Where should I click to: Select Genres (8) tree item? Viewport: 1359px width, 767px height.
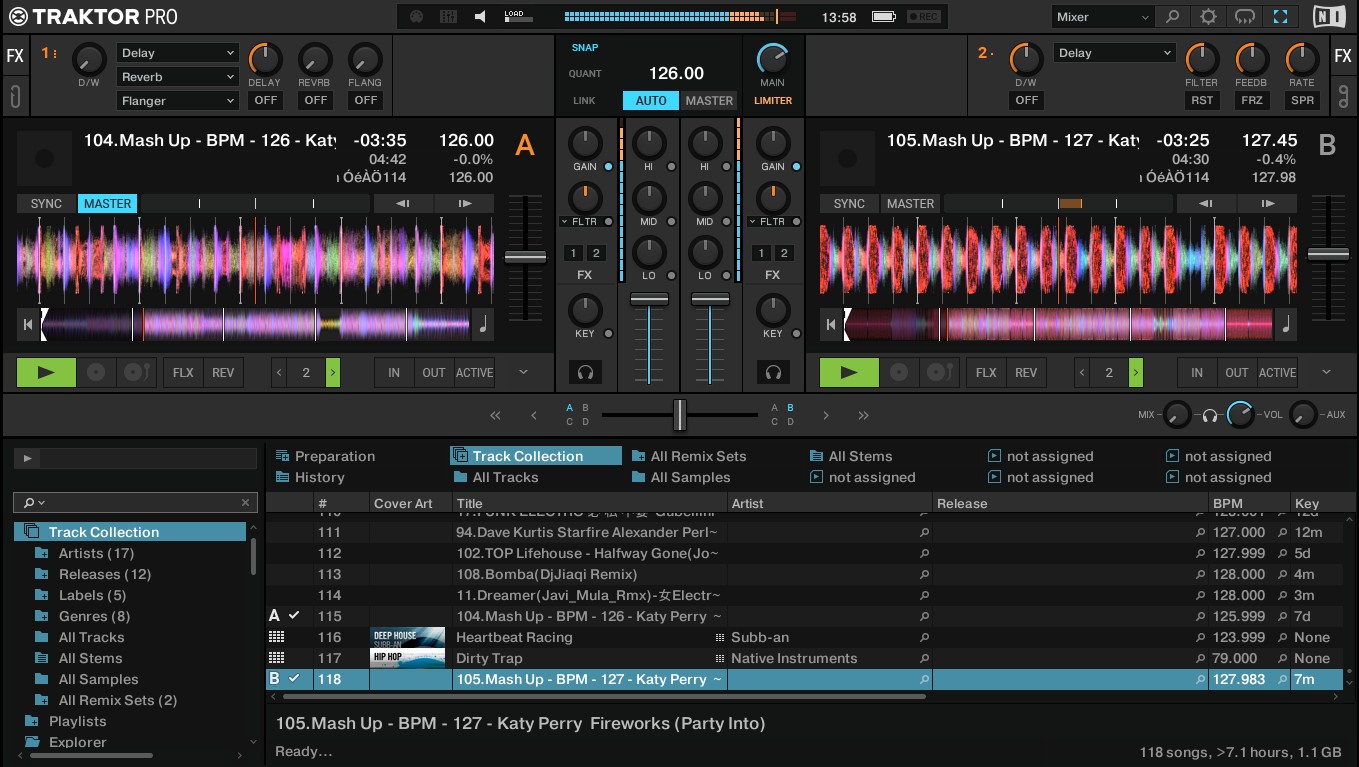pos(94,616)
